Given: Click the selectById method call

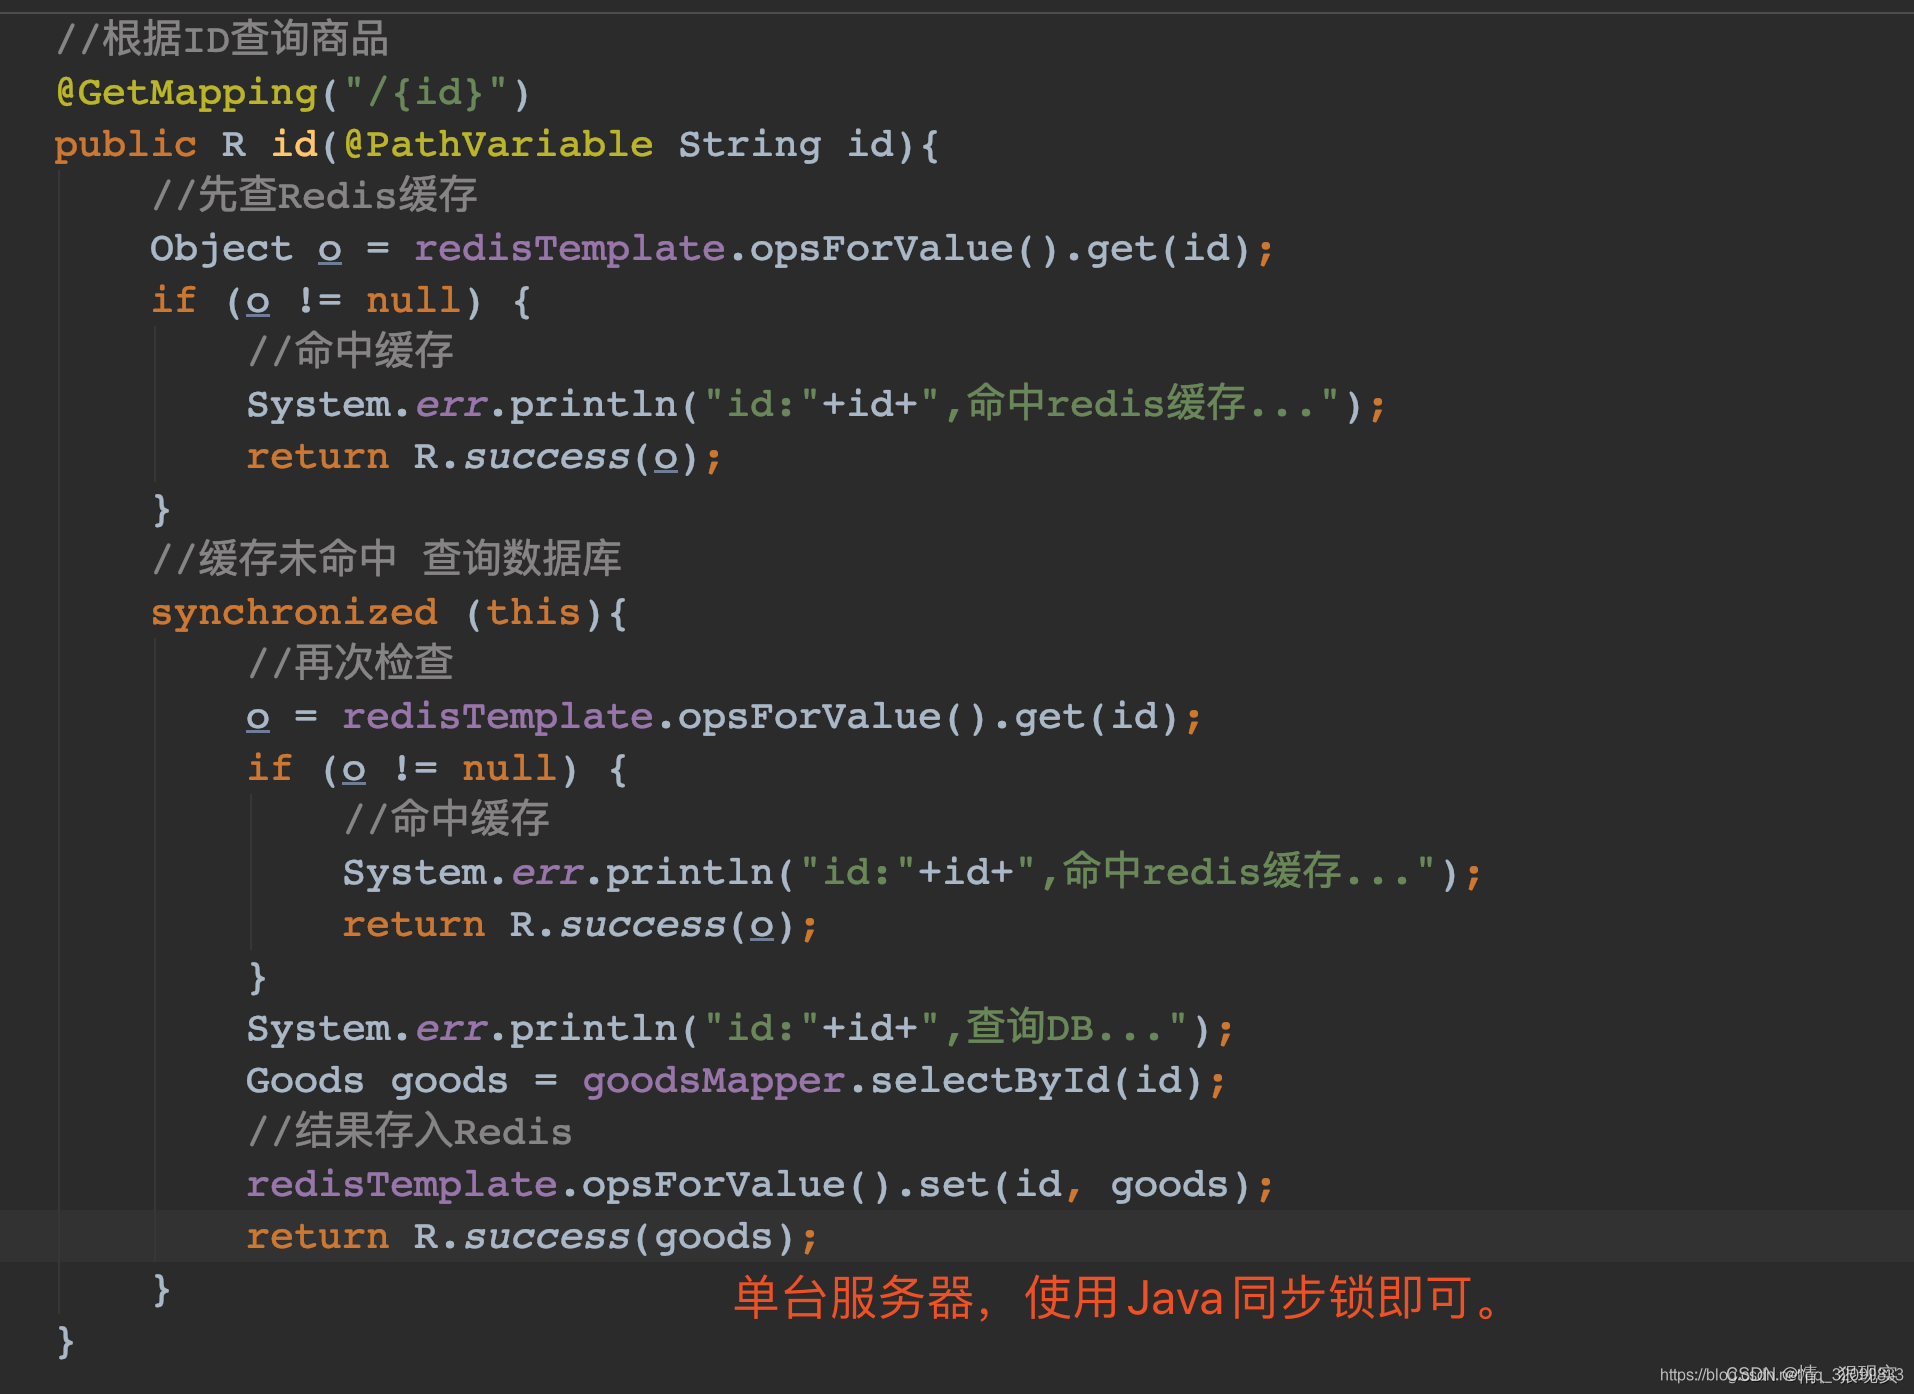Looking at the screenshot, I should click(x=1036, y=1081).
